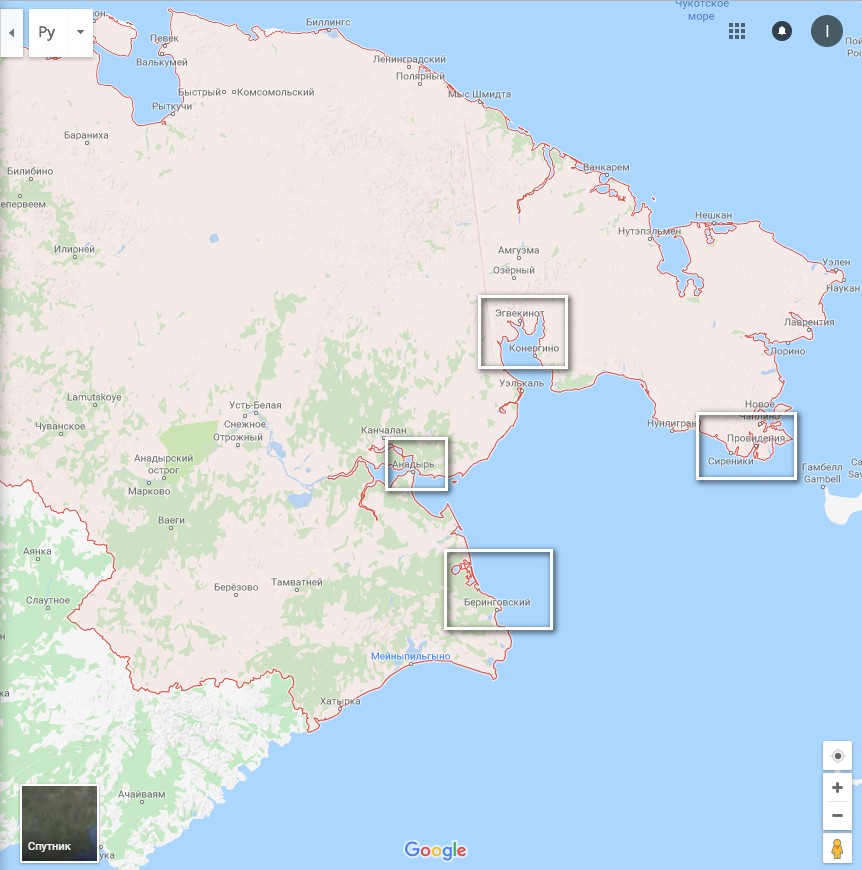This screenshot has width=862, height=870.
Task: Select the Анадырь city label
Action: 414,465
